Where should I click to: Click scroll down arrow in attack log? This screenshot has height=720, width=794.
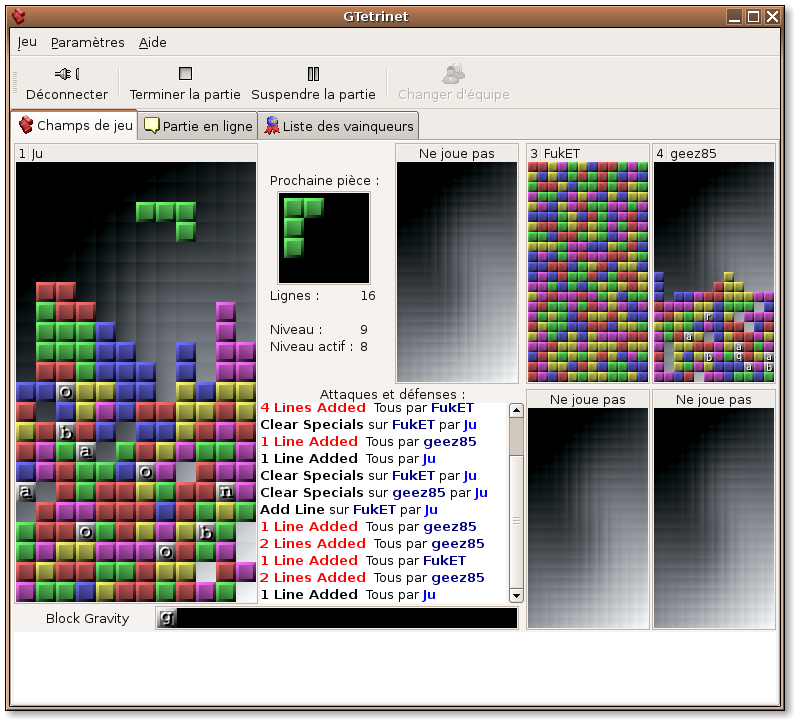pyautogui.click(x=516, y=595)
